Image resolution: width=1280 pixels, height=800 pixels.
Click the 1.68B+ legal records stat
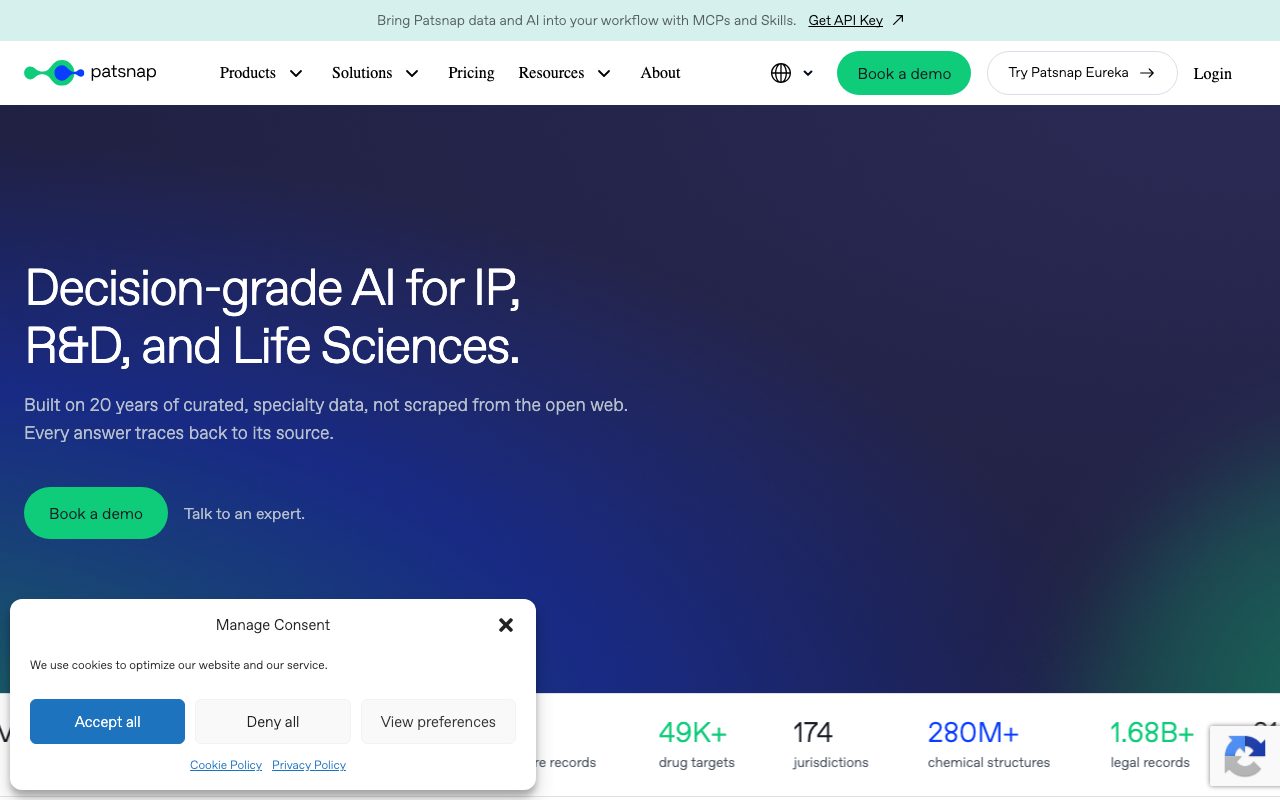[x=1151, y=746]
